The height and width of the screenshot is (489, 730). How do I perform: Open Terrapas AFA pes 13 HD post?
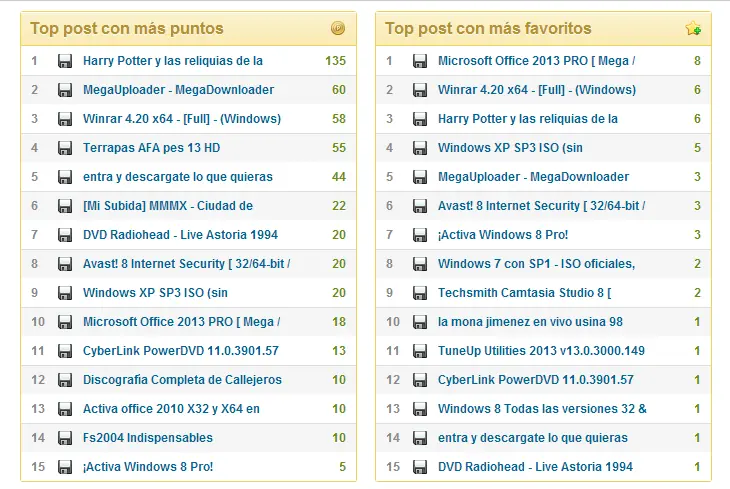point(151,148)
